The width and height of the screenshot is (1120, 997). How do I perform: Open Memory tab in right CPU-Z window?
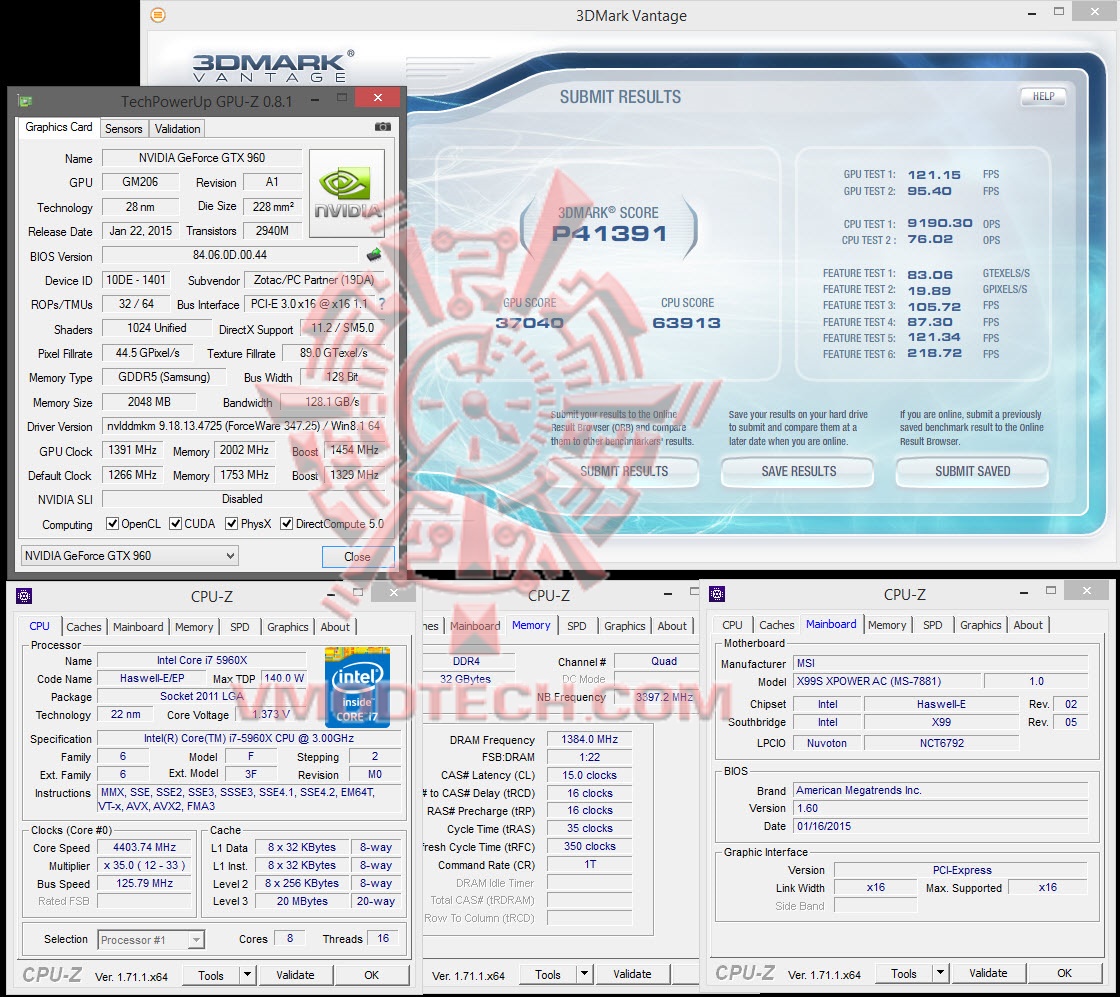(887, 625)
